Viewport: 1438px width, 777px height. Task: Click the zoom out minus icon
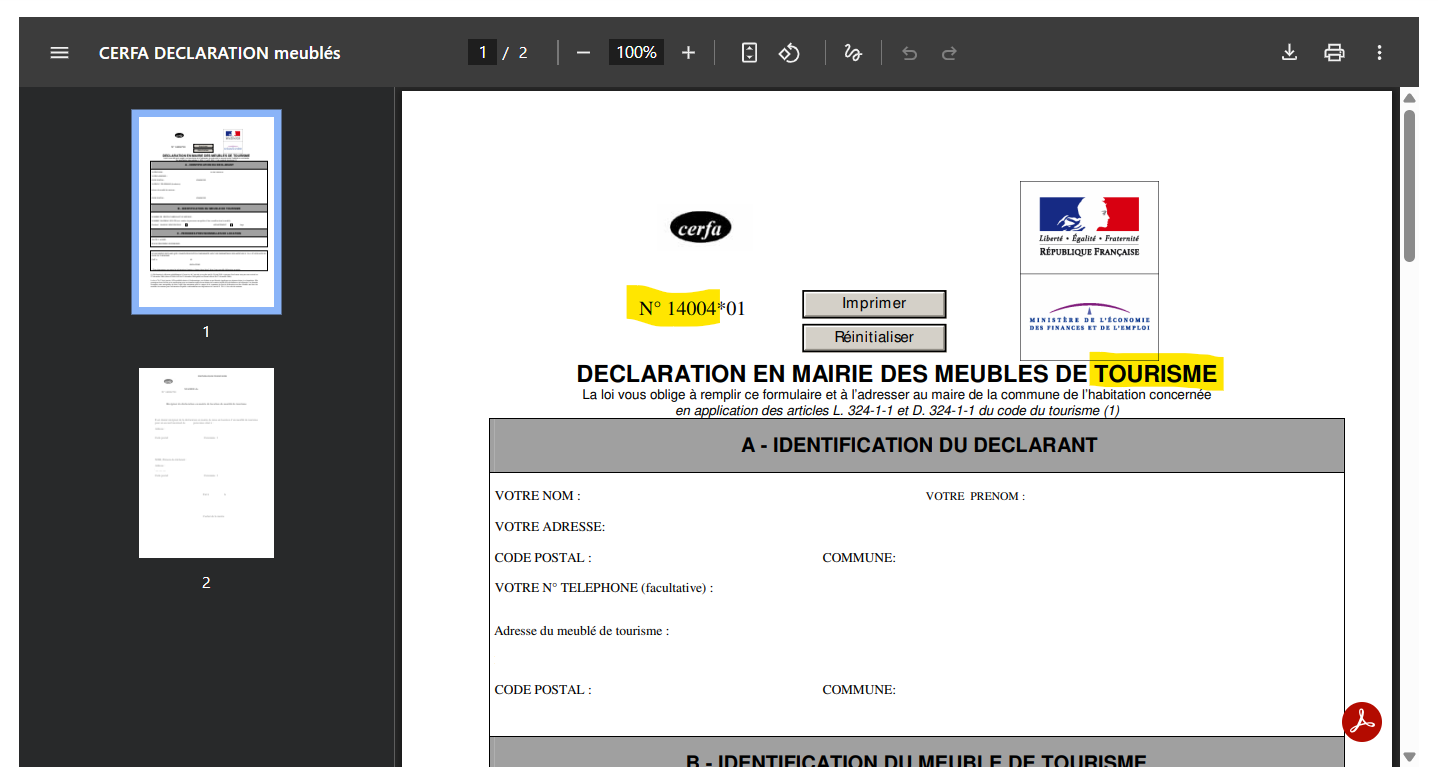coord(584,53)
